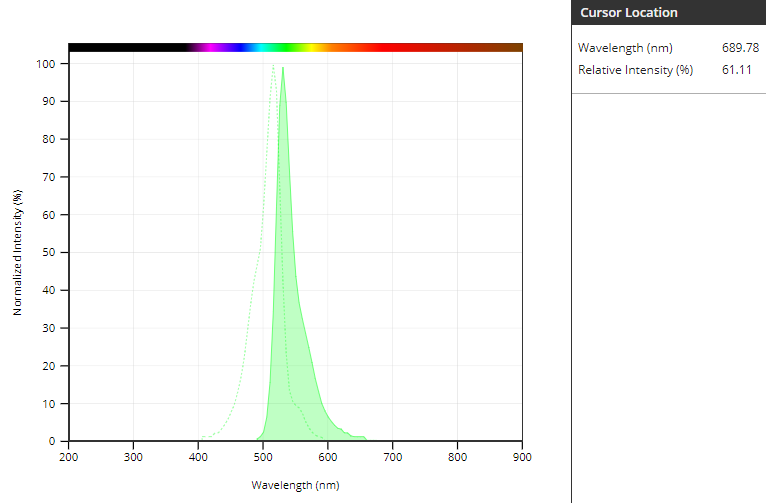Click the 900 tick label on x-axis
Screen dimensions: 766x503
coord(521,457)
